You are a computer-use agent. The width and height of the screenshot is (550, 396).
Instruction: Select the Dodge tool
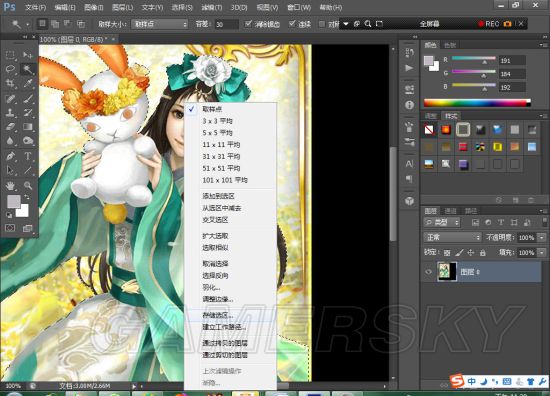pyautogui.click(x=28, y=141)
